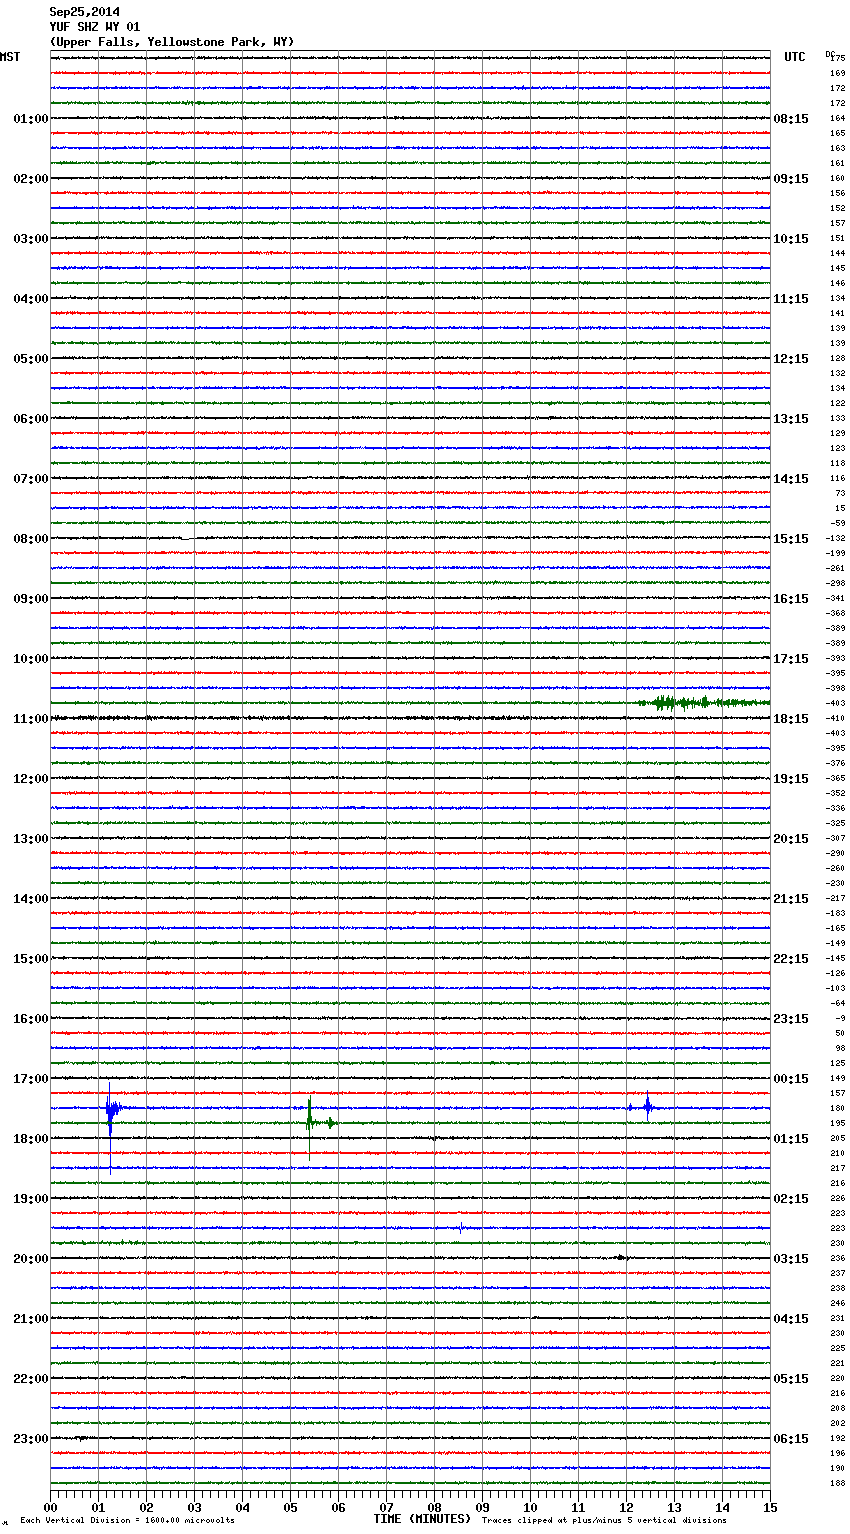Click the UTC timezone label
Screen dimensions: 850x1534
pyautogui.click(x=794, y=57)
